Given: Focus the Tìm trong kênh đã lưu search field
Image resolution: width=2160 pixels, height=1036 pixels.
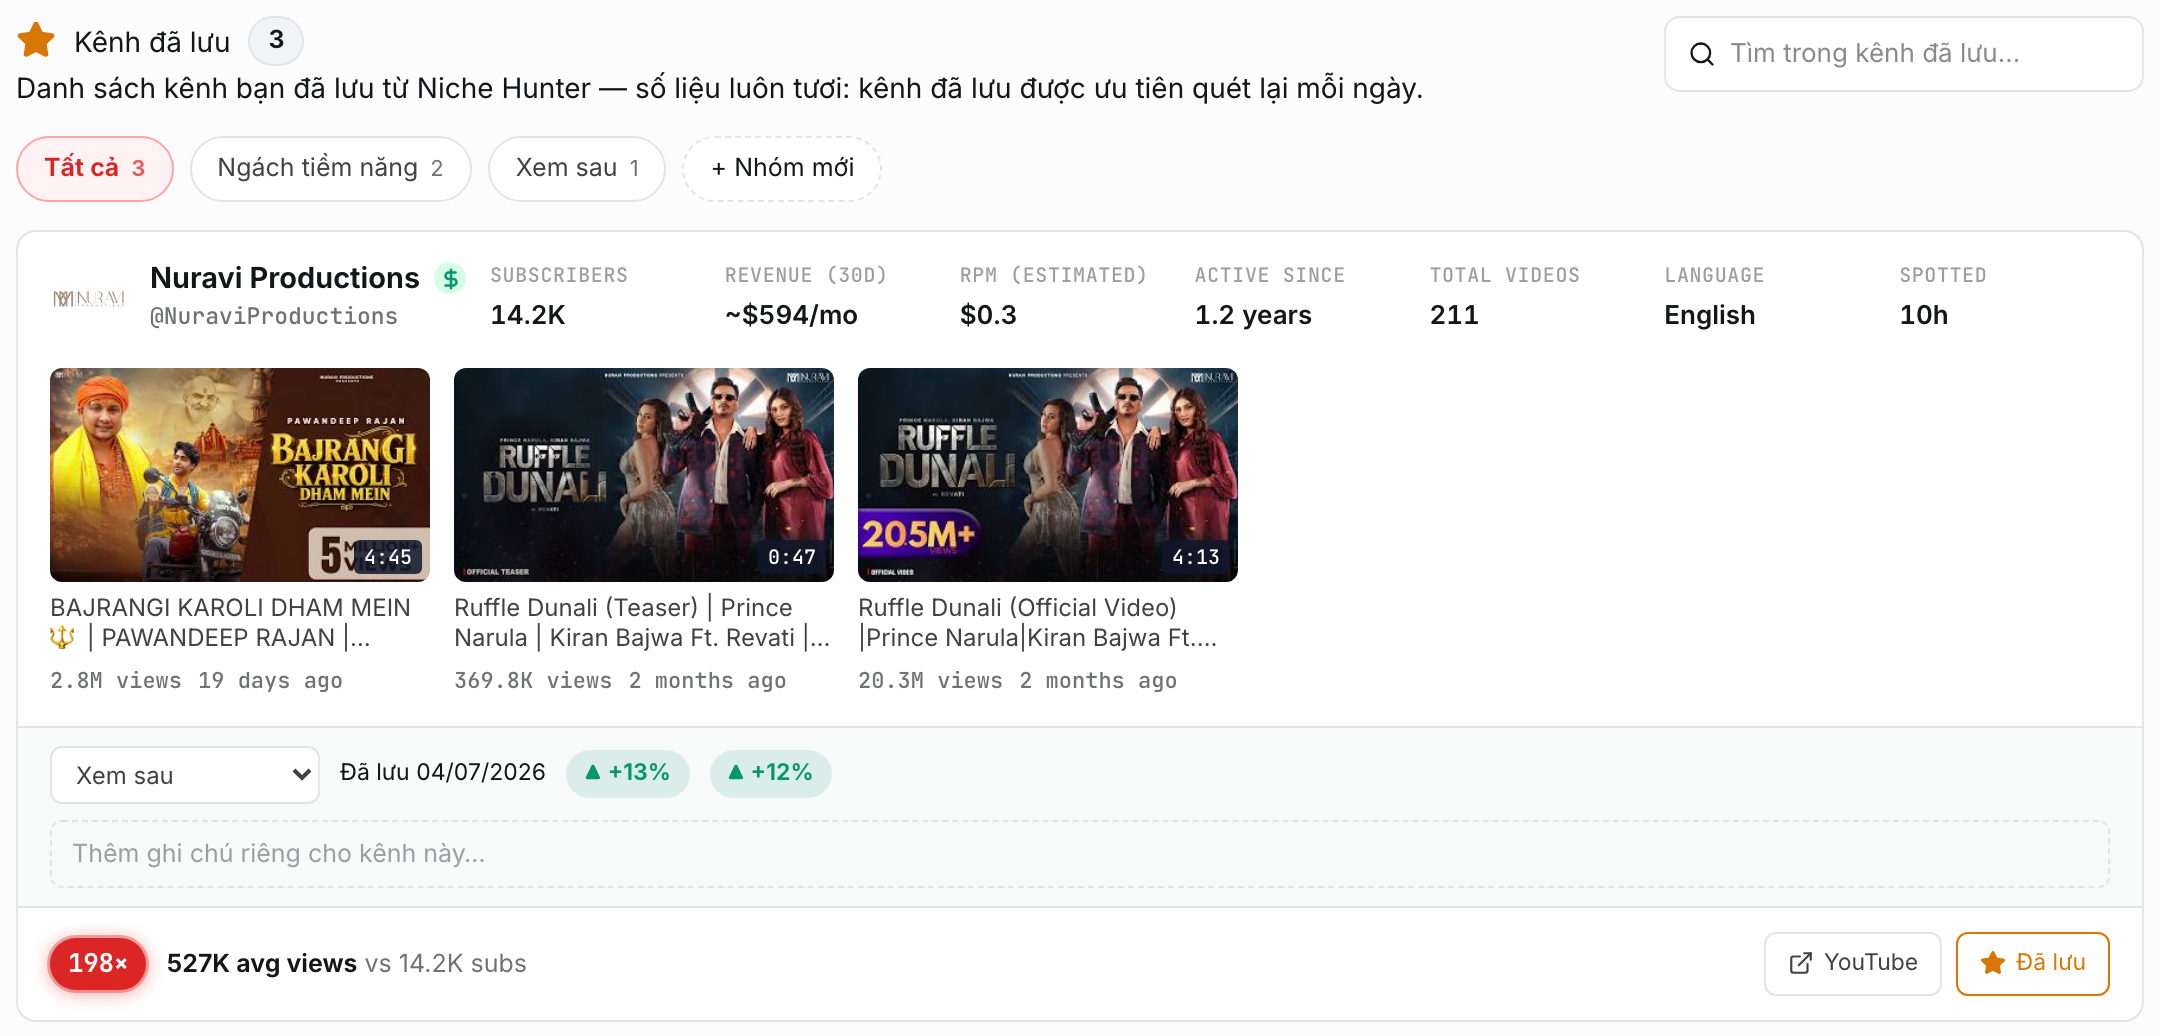Looking at the screenshot, I should [x=1903, y=54].
